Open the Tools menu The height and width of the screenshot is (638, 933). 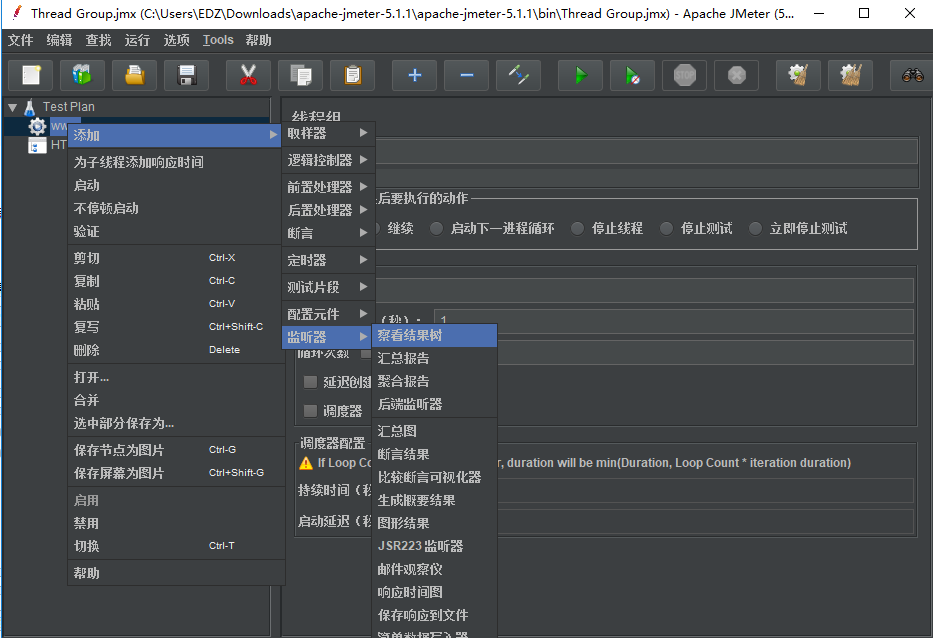pos(218,40)
